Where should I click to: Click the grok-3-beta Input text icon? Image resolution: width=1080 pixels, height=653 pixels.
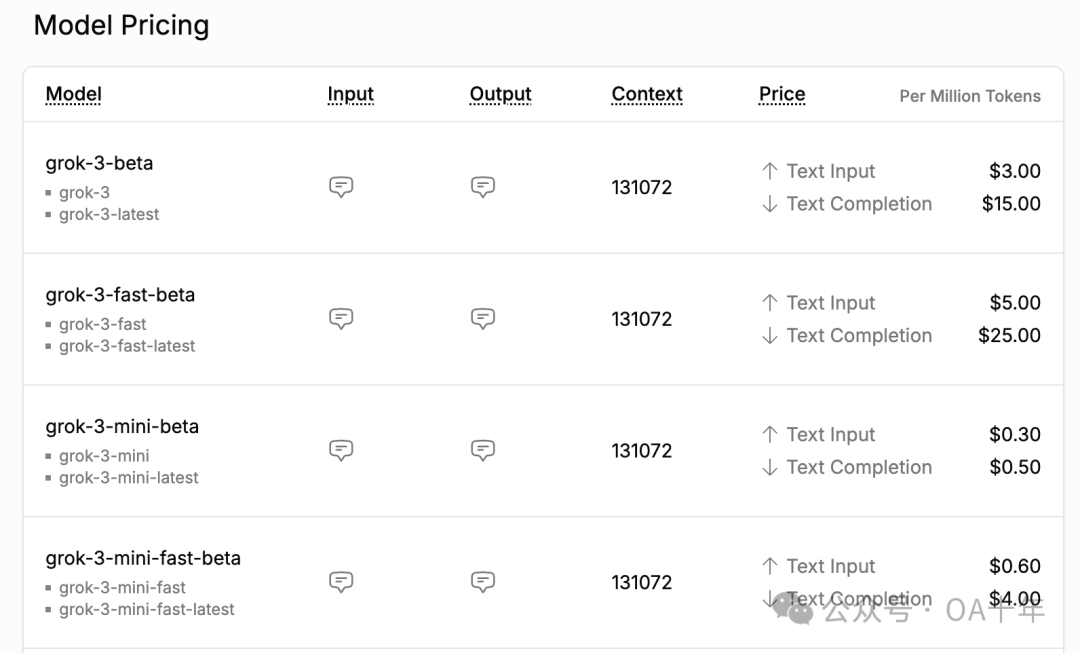(341, 187)
